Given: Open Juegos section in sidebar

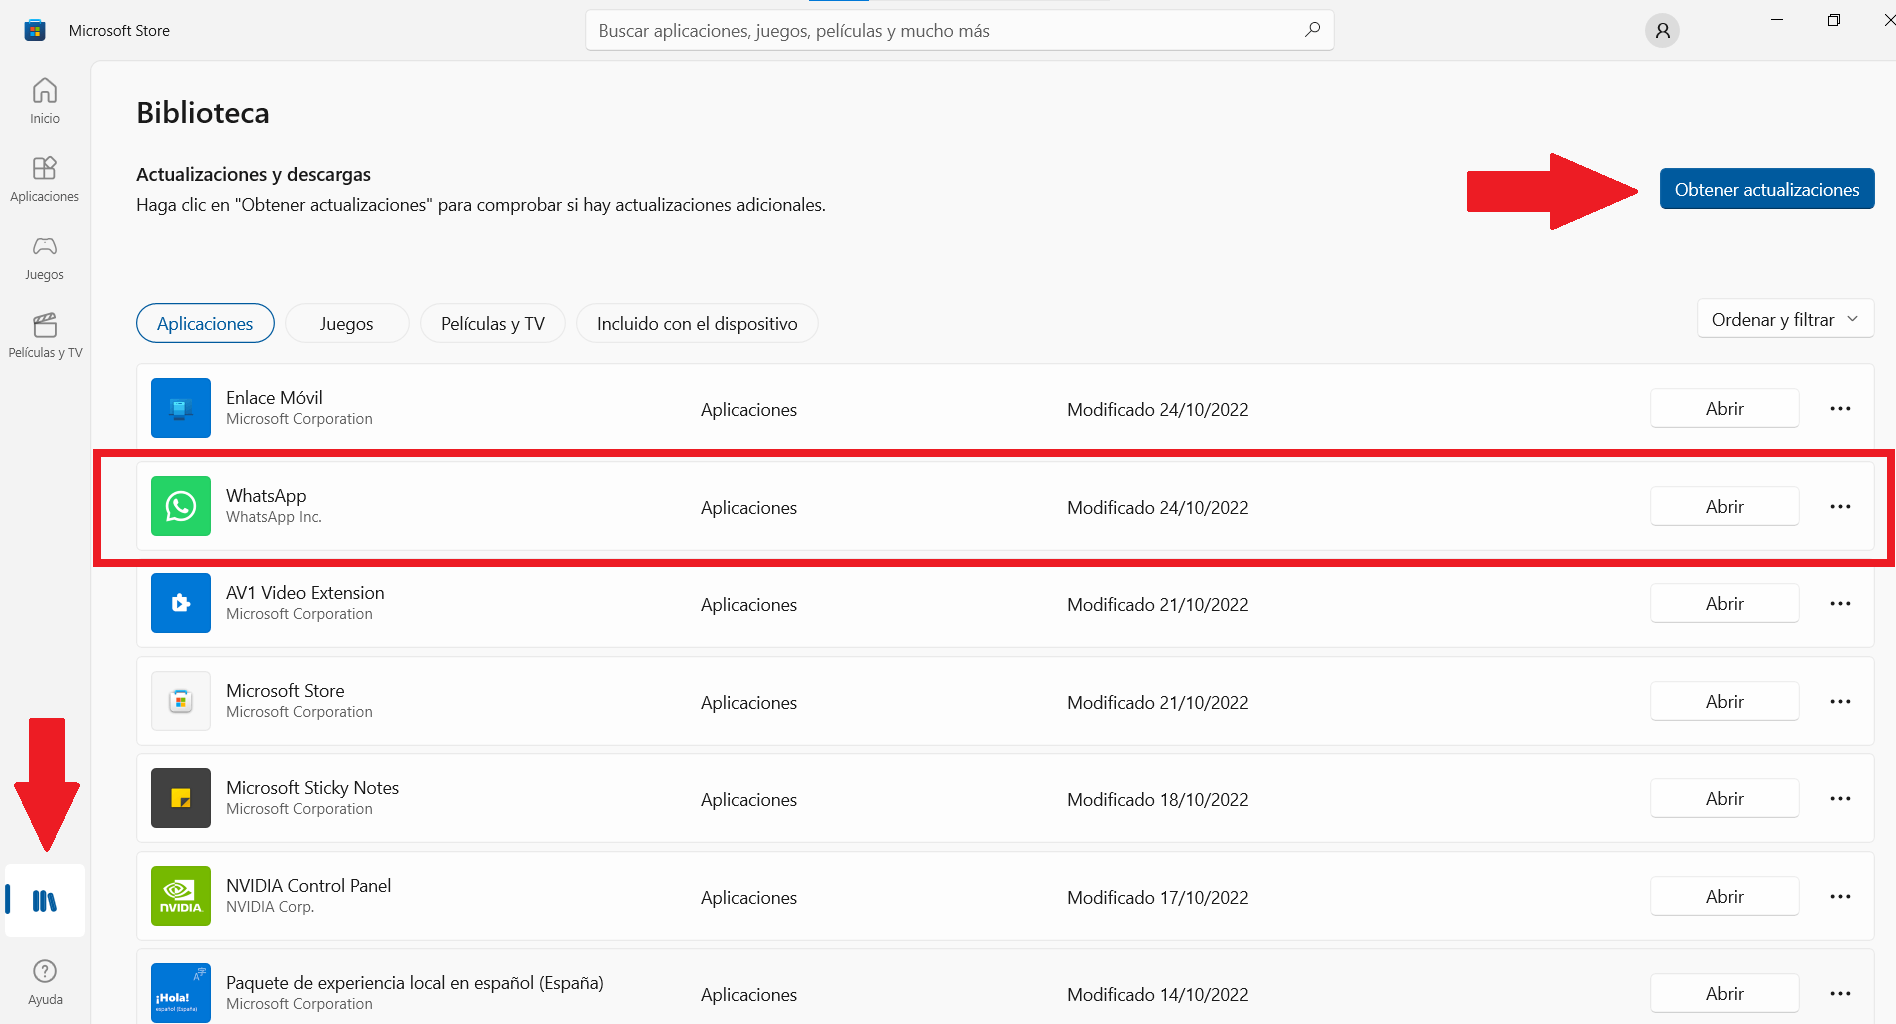Looking at the screenshot, I should (x=45, y=257).
